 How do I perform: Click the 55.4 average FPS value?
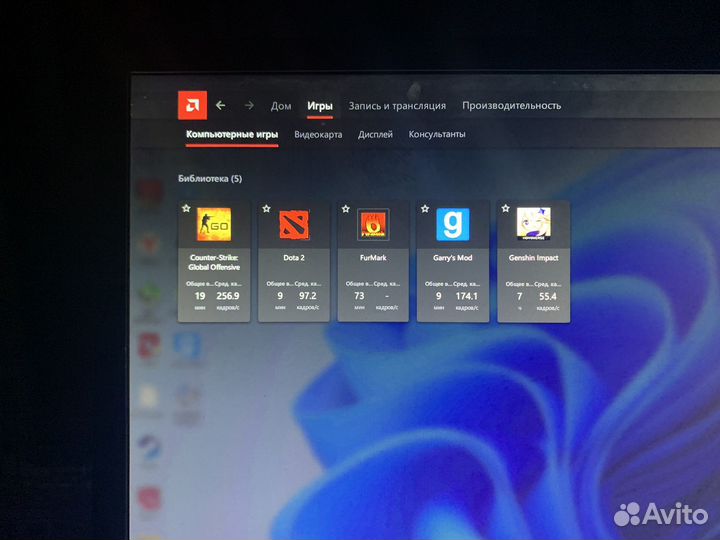[548, 297]
